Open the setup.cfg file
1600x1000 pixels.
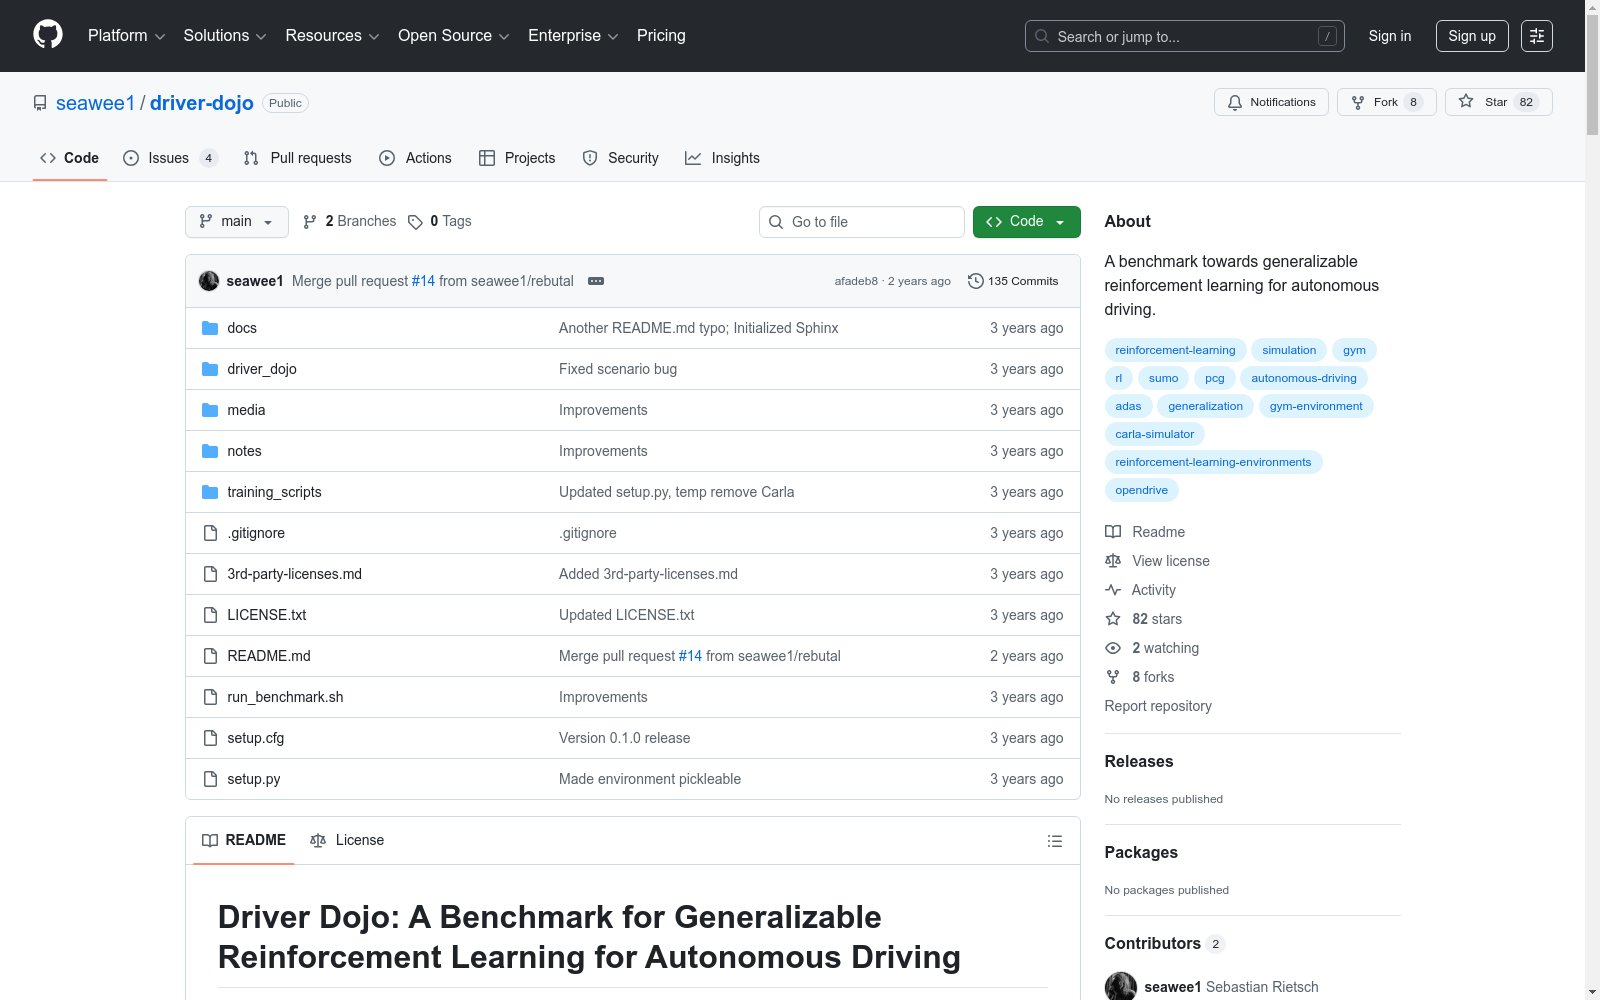pos(256,738)
